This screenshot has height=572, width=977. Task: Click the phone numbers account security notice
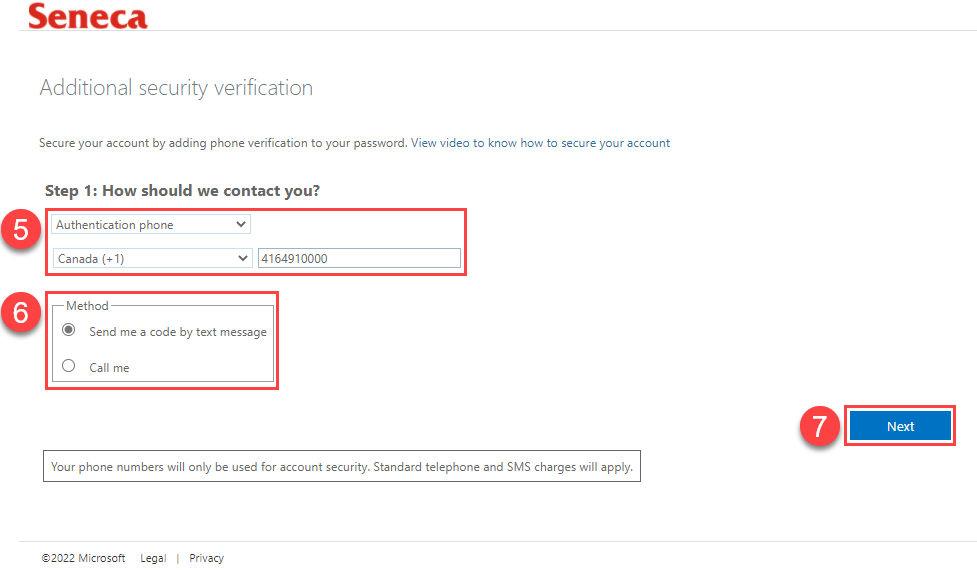tap(341, 466)
